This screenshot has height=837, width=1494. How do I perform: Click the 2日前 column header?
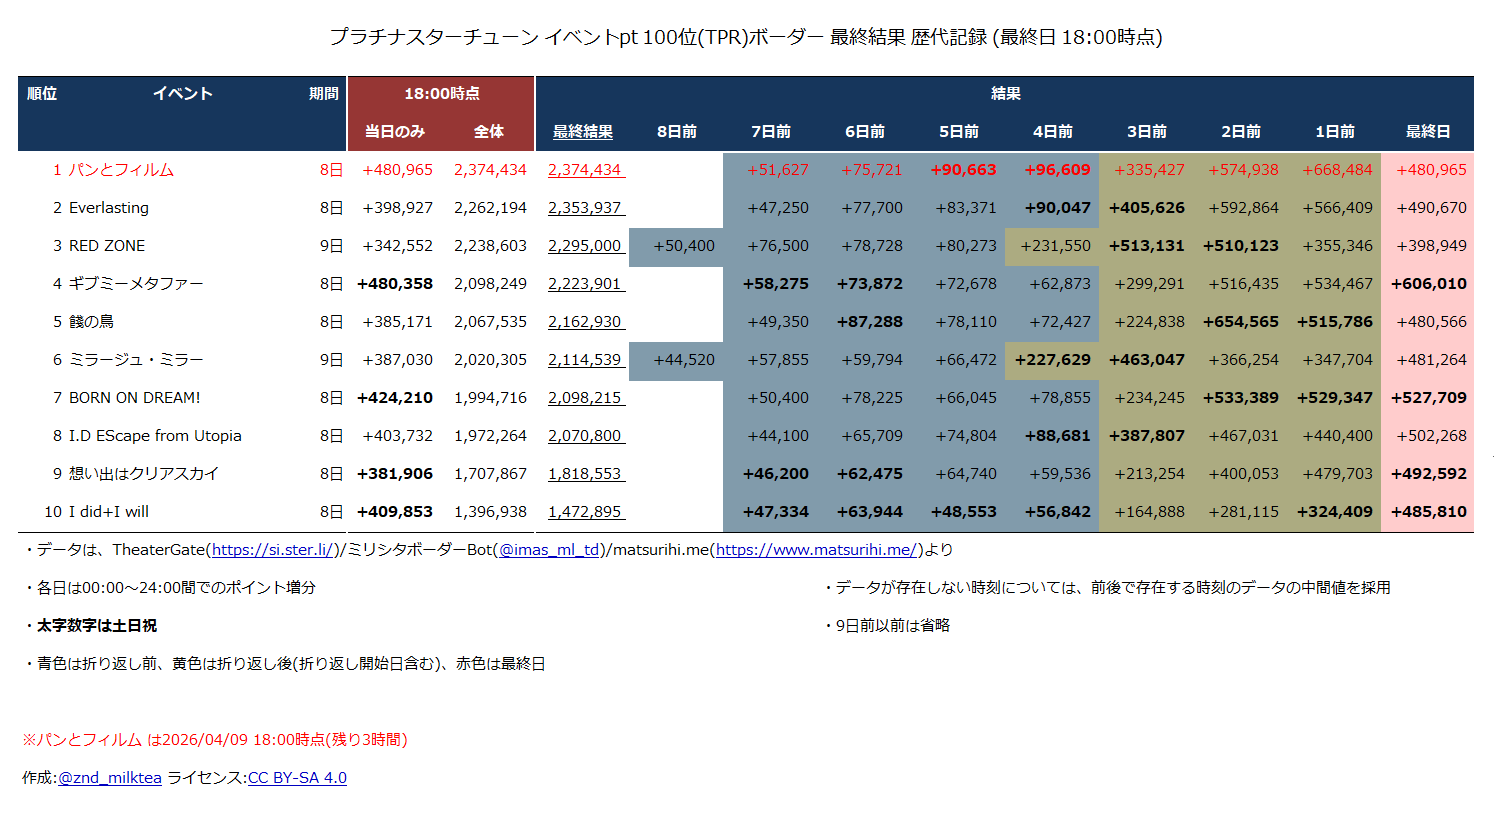(1241, 132)
